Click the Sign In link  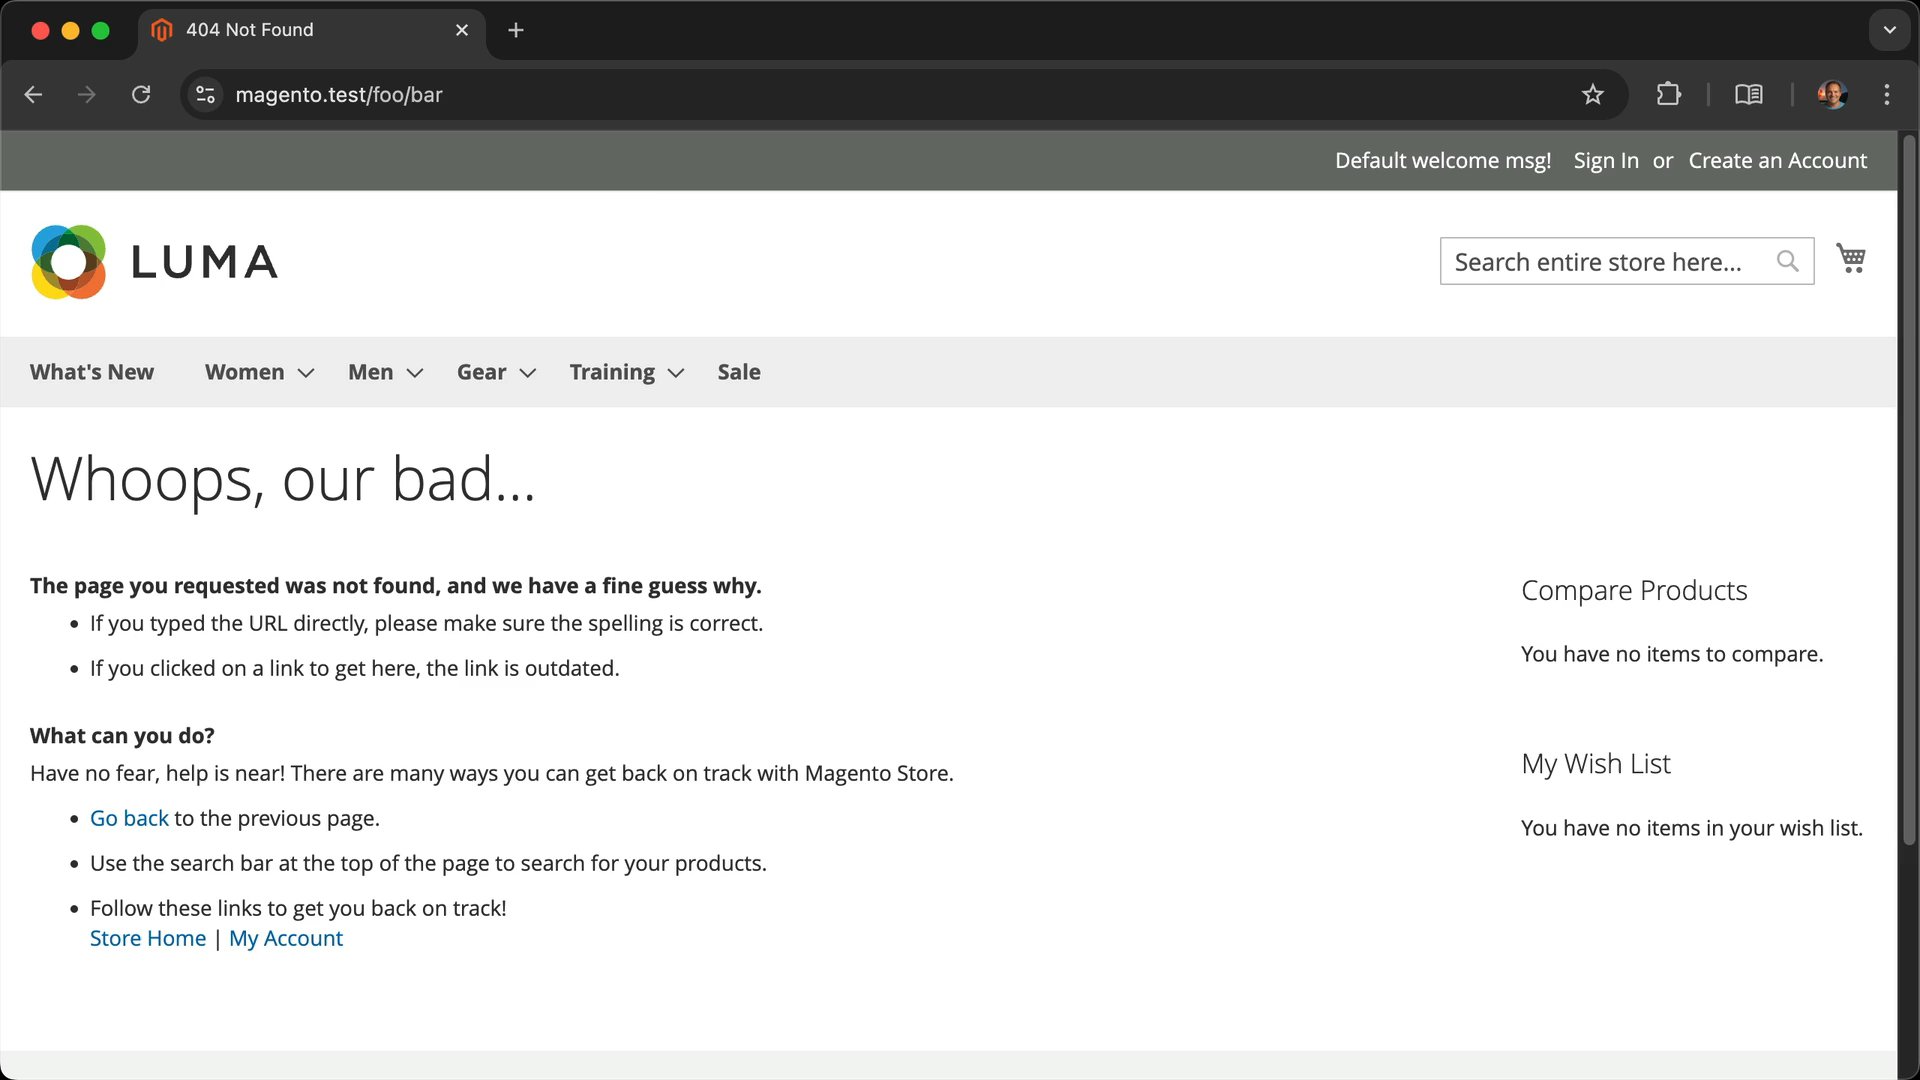click(1606, 161)
